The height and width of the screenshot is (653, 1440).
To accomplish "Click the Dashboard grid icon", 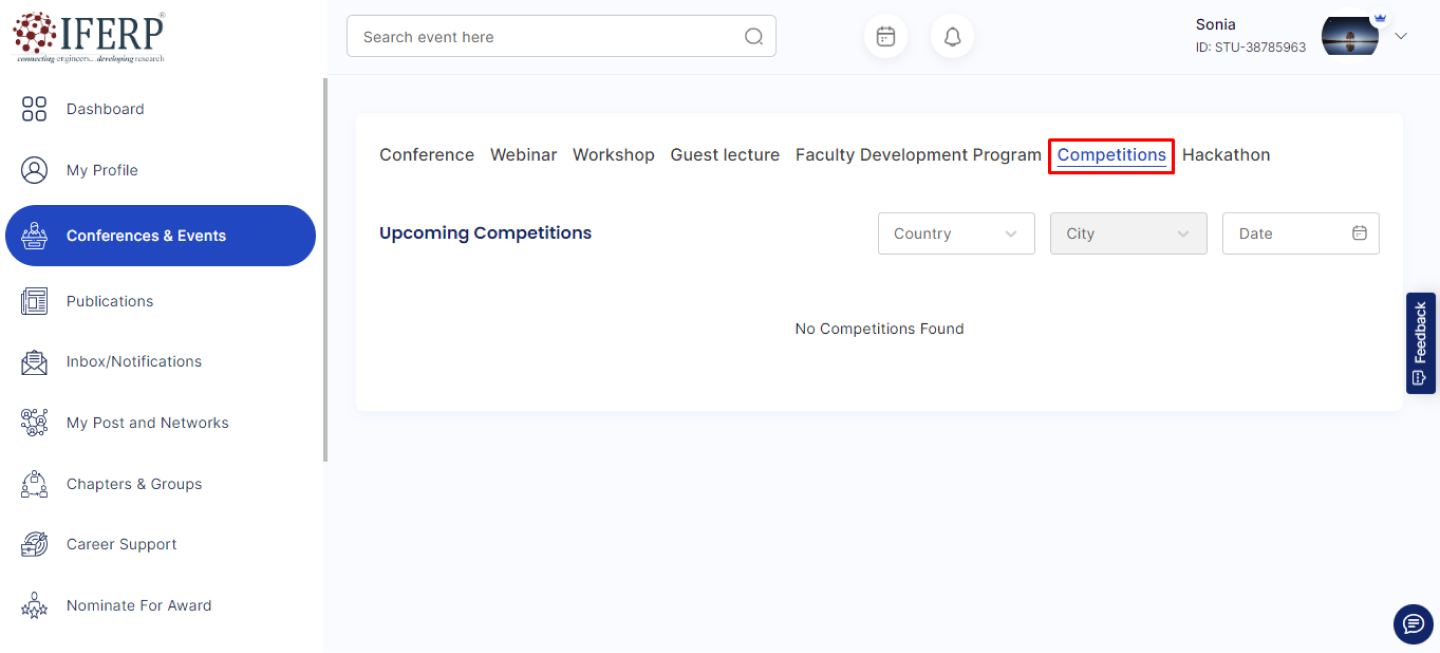I will 34,109.
